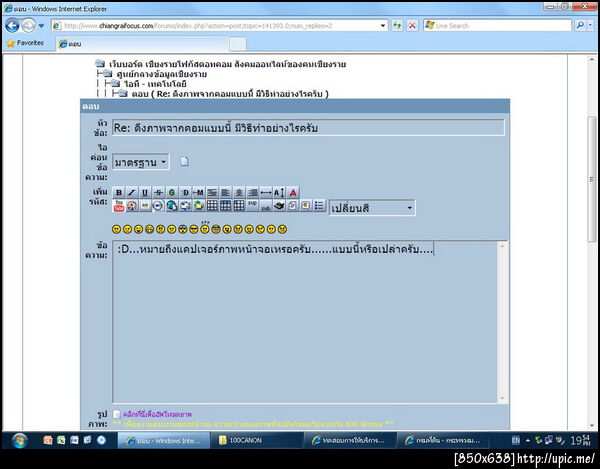Open the Windows Start orb
This screenshot has height=469, width=600.
click(x=19, y=441)
